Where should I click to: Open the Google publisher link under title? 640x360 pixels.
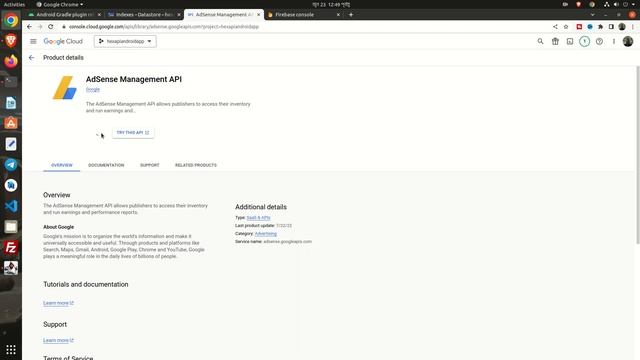pyautogui.click(x=93, y=89)
